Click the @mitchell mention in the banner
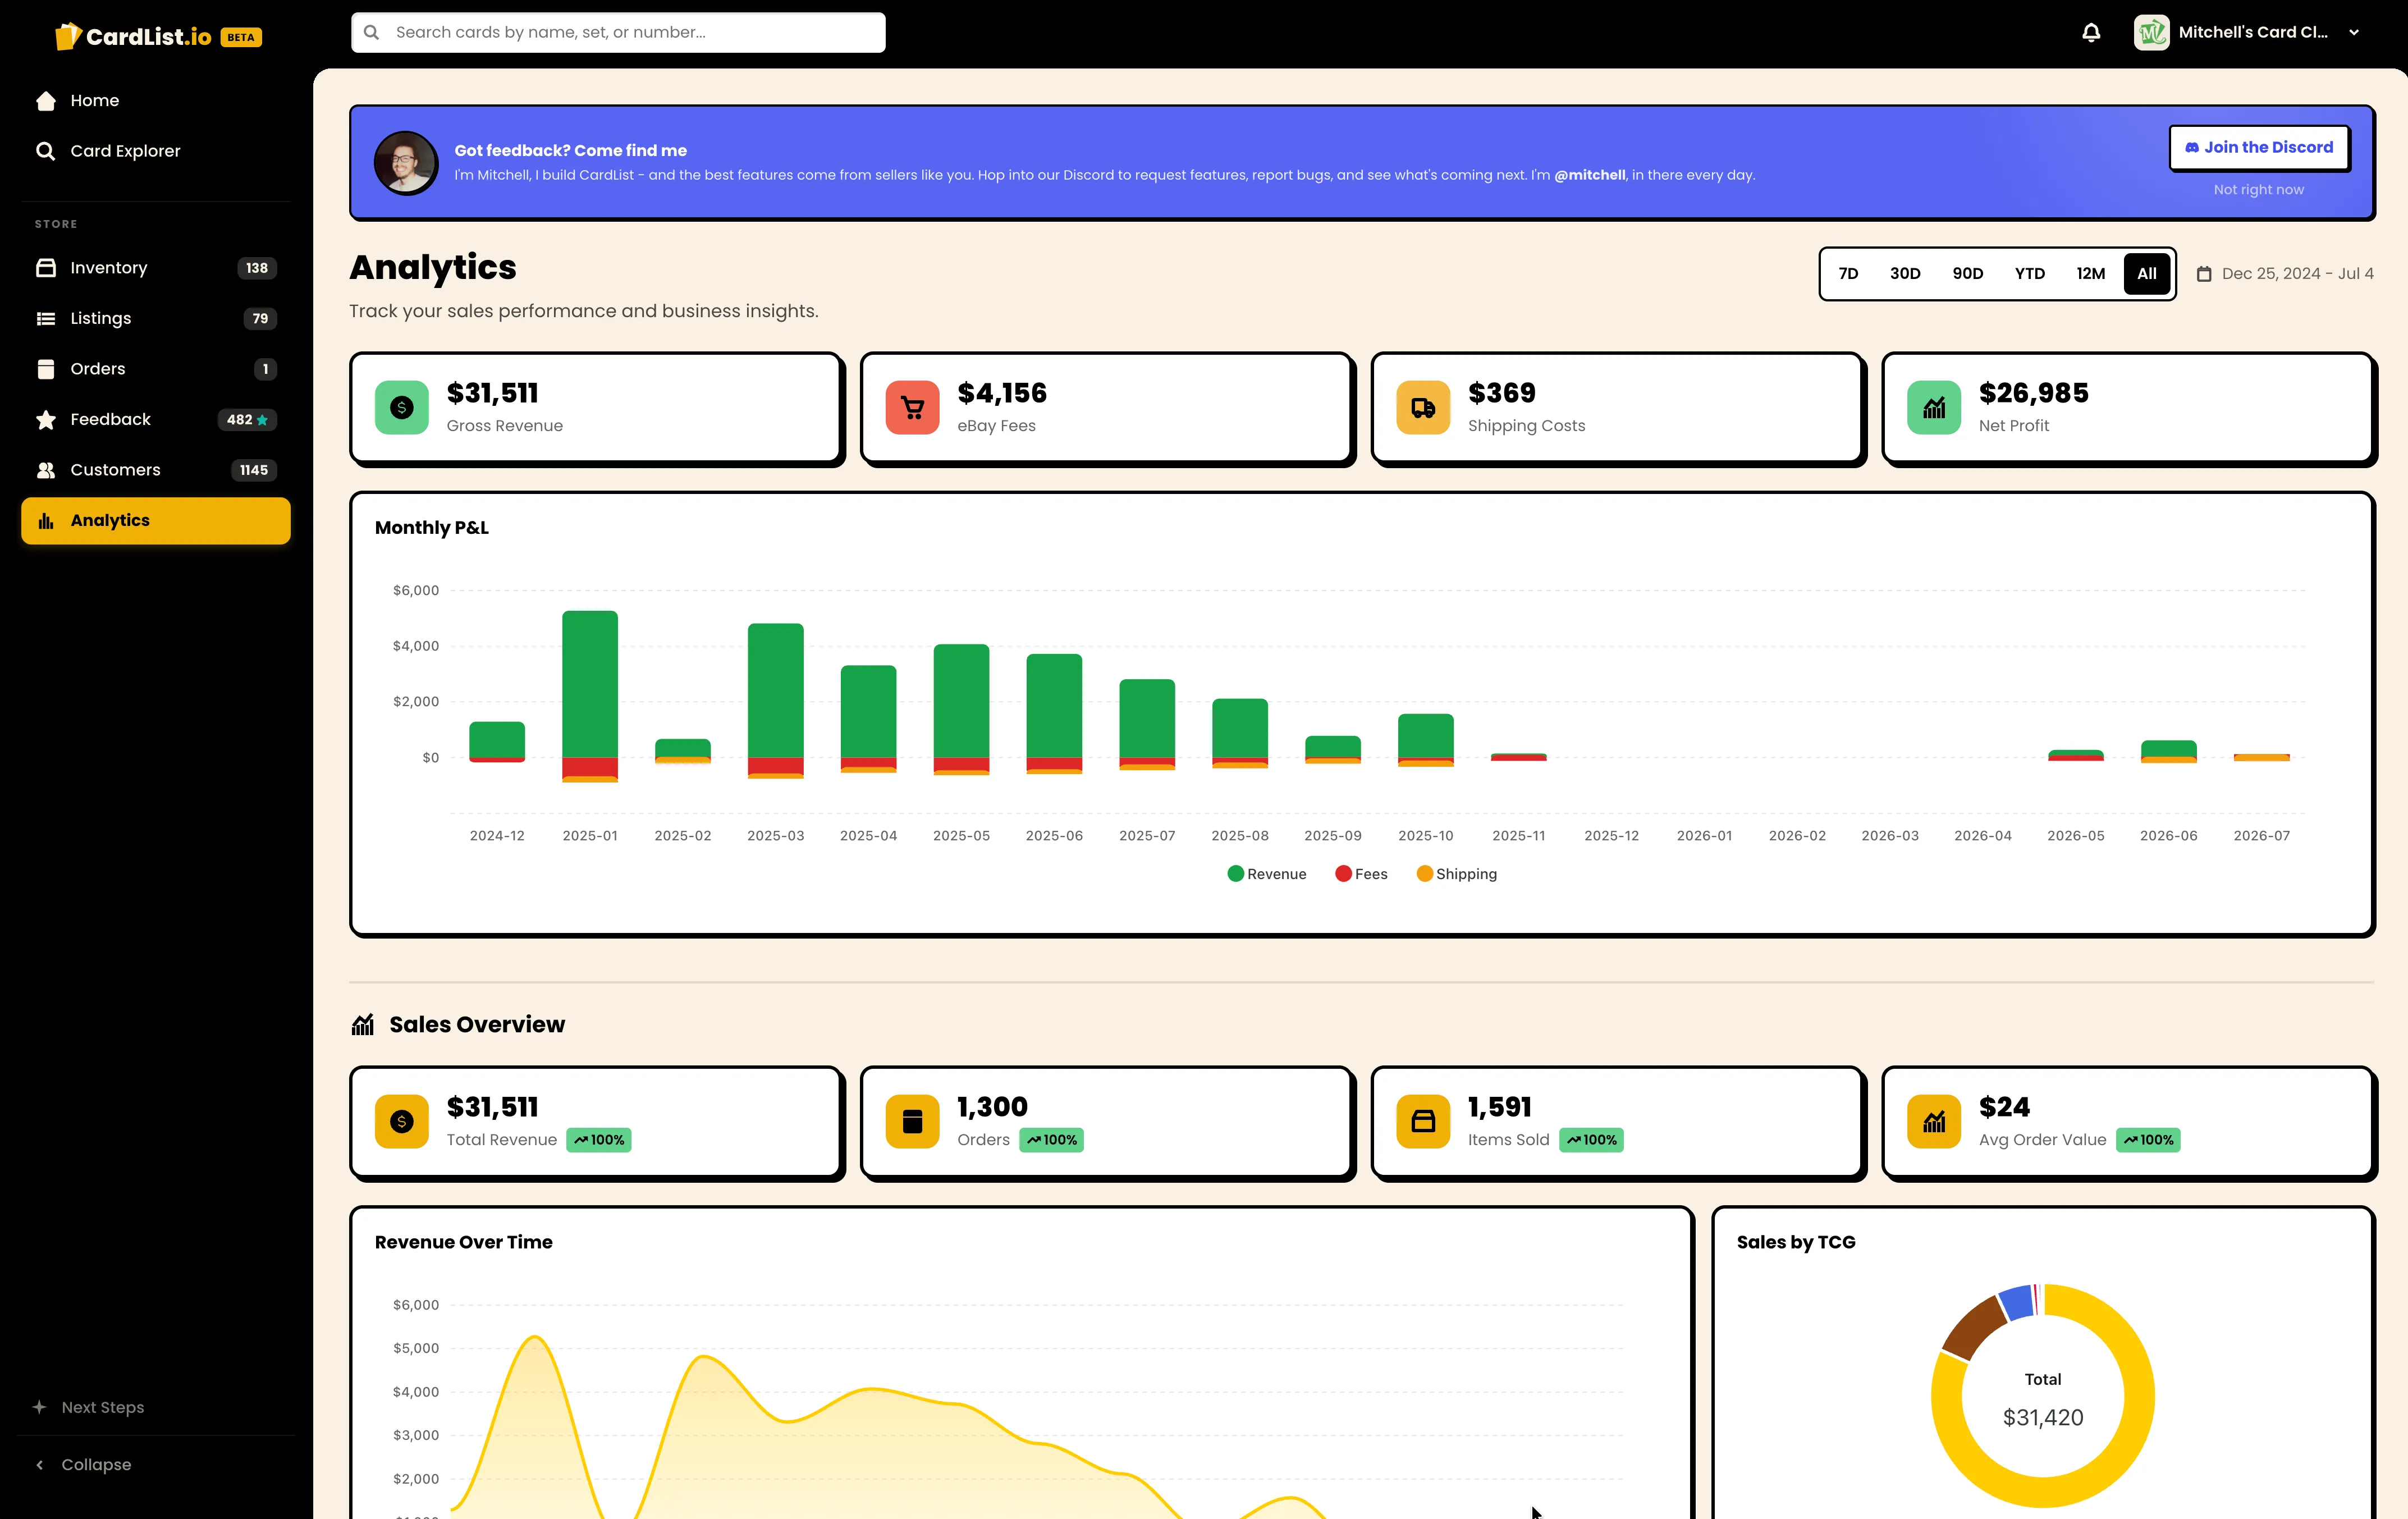This screenshot has width=2408, height=1519. (x=1589, y=175)
